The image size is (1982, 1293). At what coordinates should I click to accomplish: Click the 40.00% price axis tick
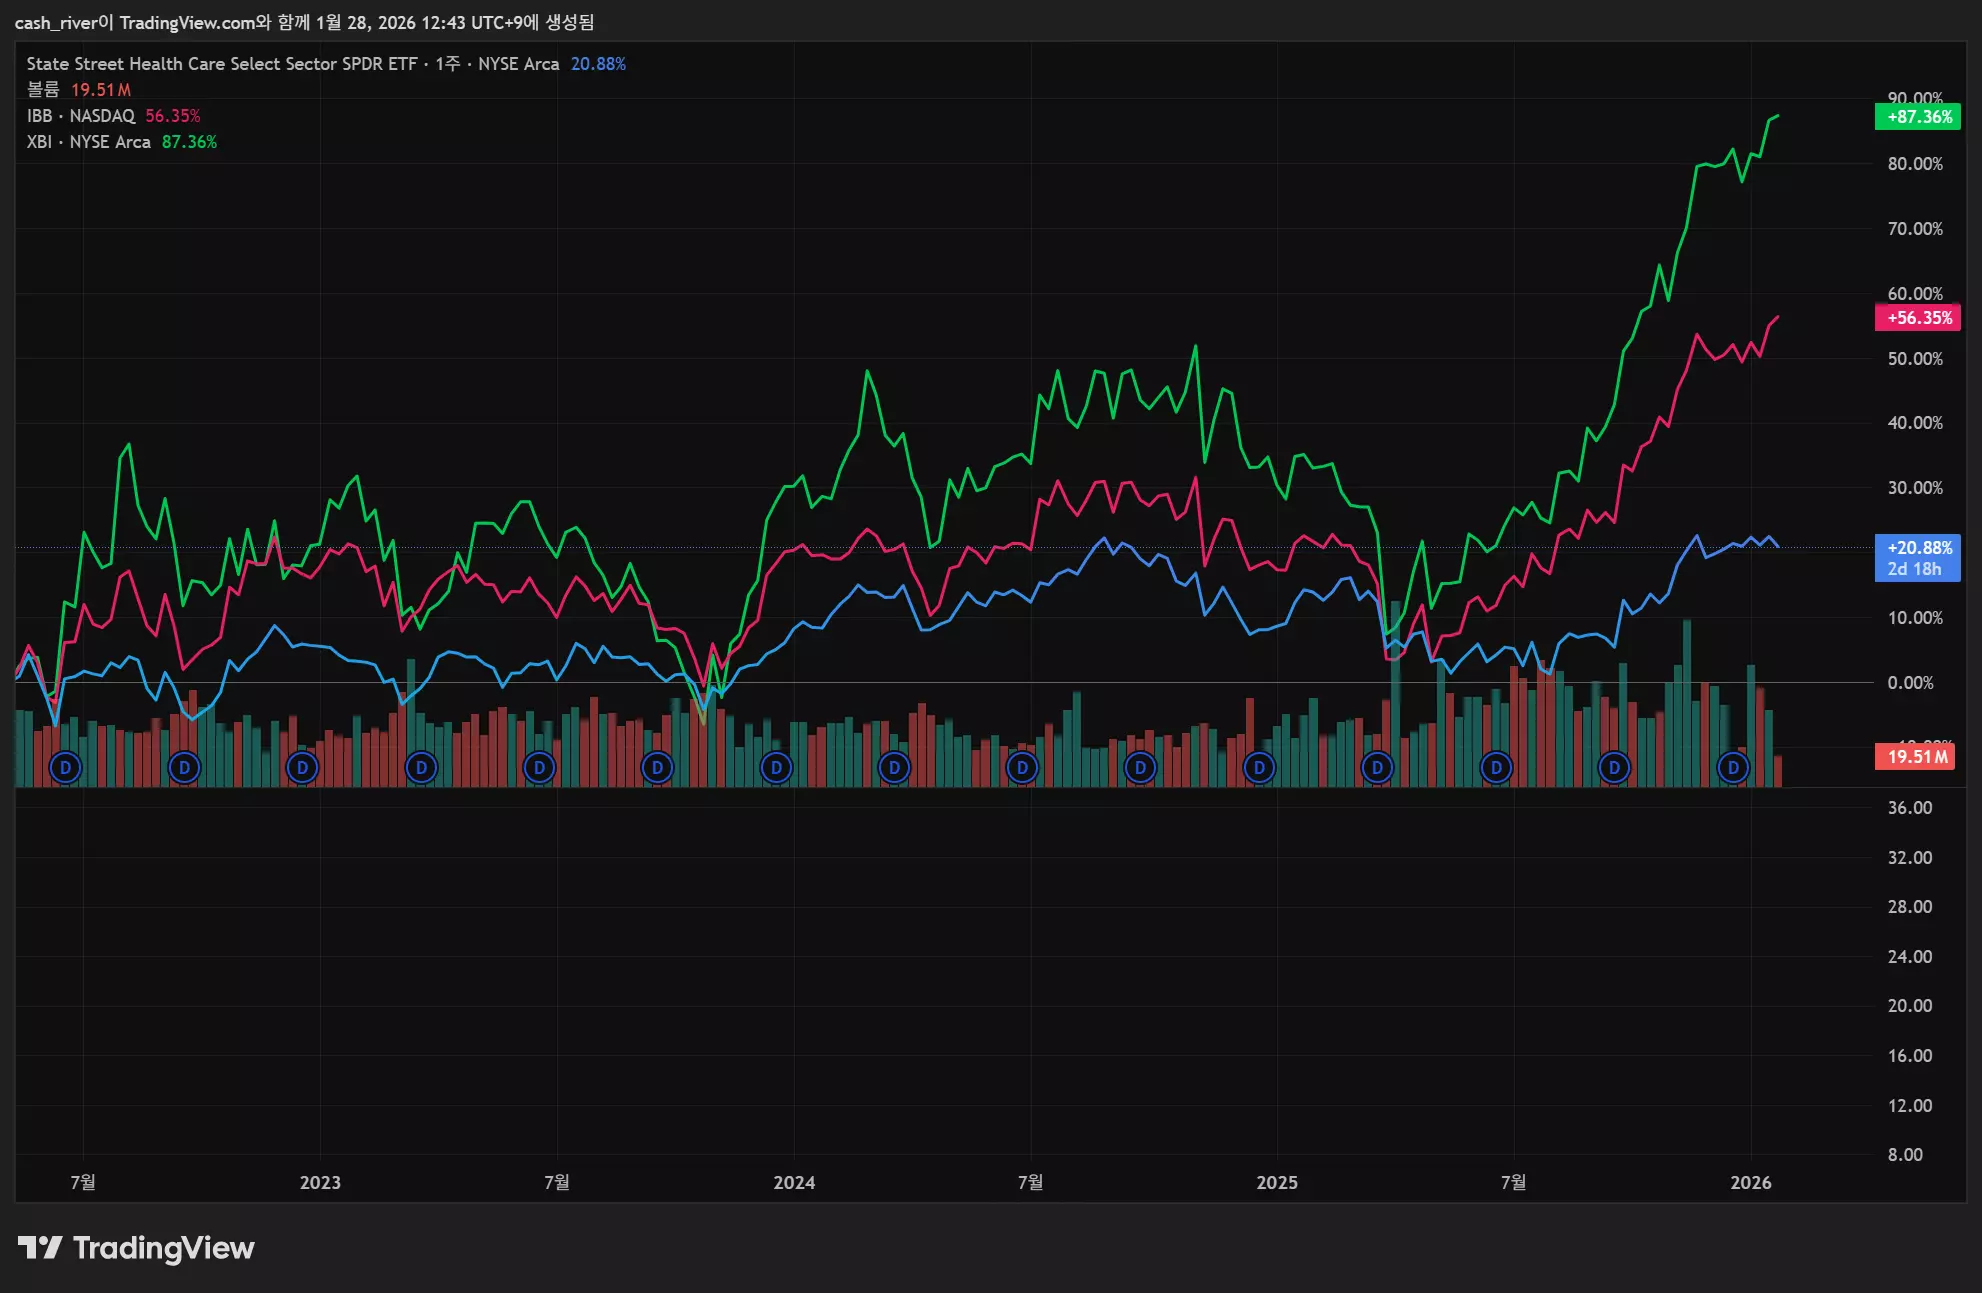click(1915, 423)
